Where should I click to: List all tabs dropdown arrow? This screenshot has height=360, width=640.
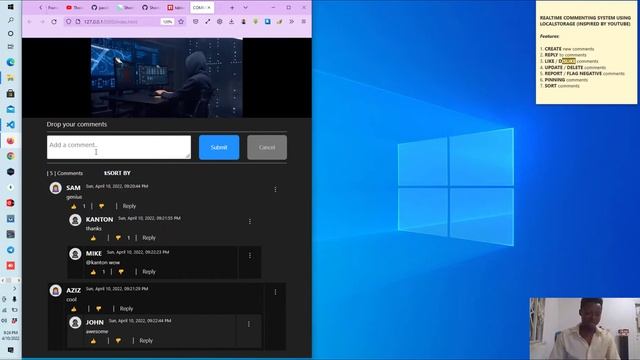(x=245, y=7)
